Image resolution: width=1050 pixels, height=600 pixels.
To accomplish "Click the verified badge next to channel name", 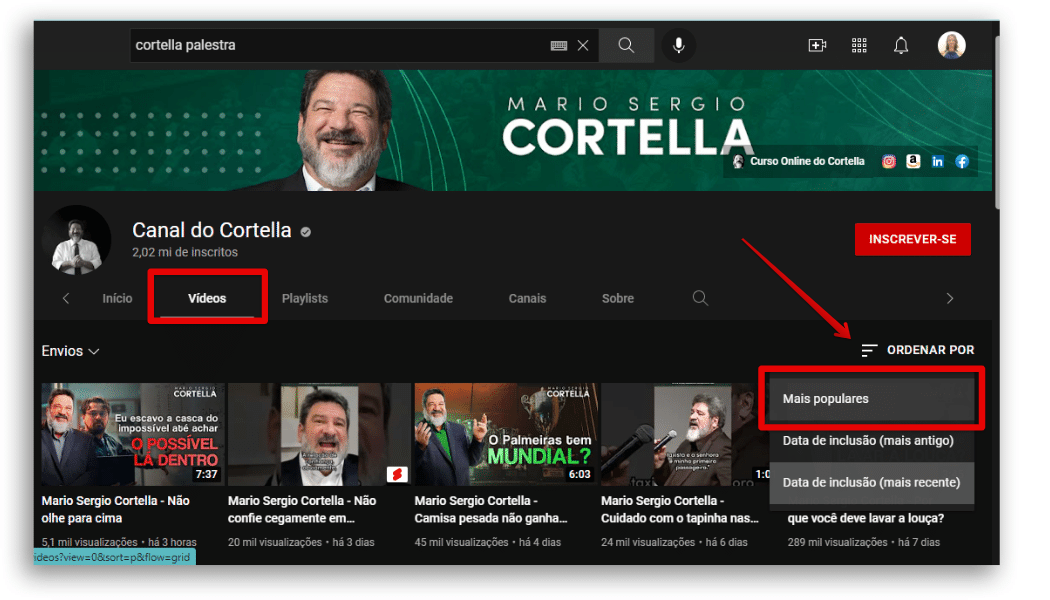I will tap(305, 232).
